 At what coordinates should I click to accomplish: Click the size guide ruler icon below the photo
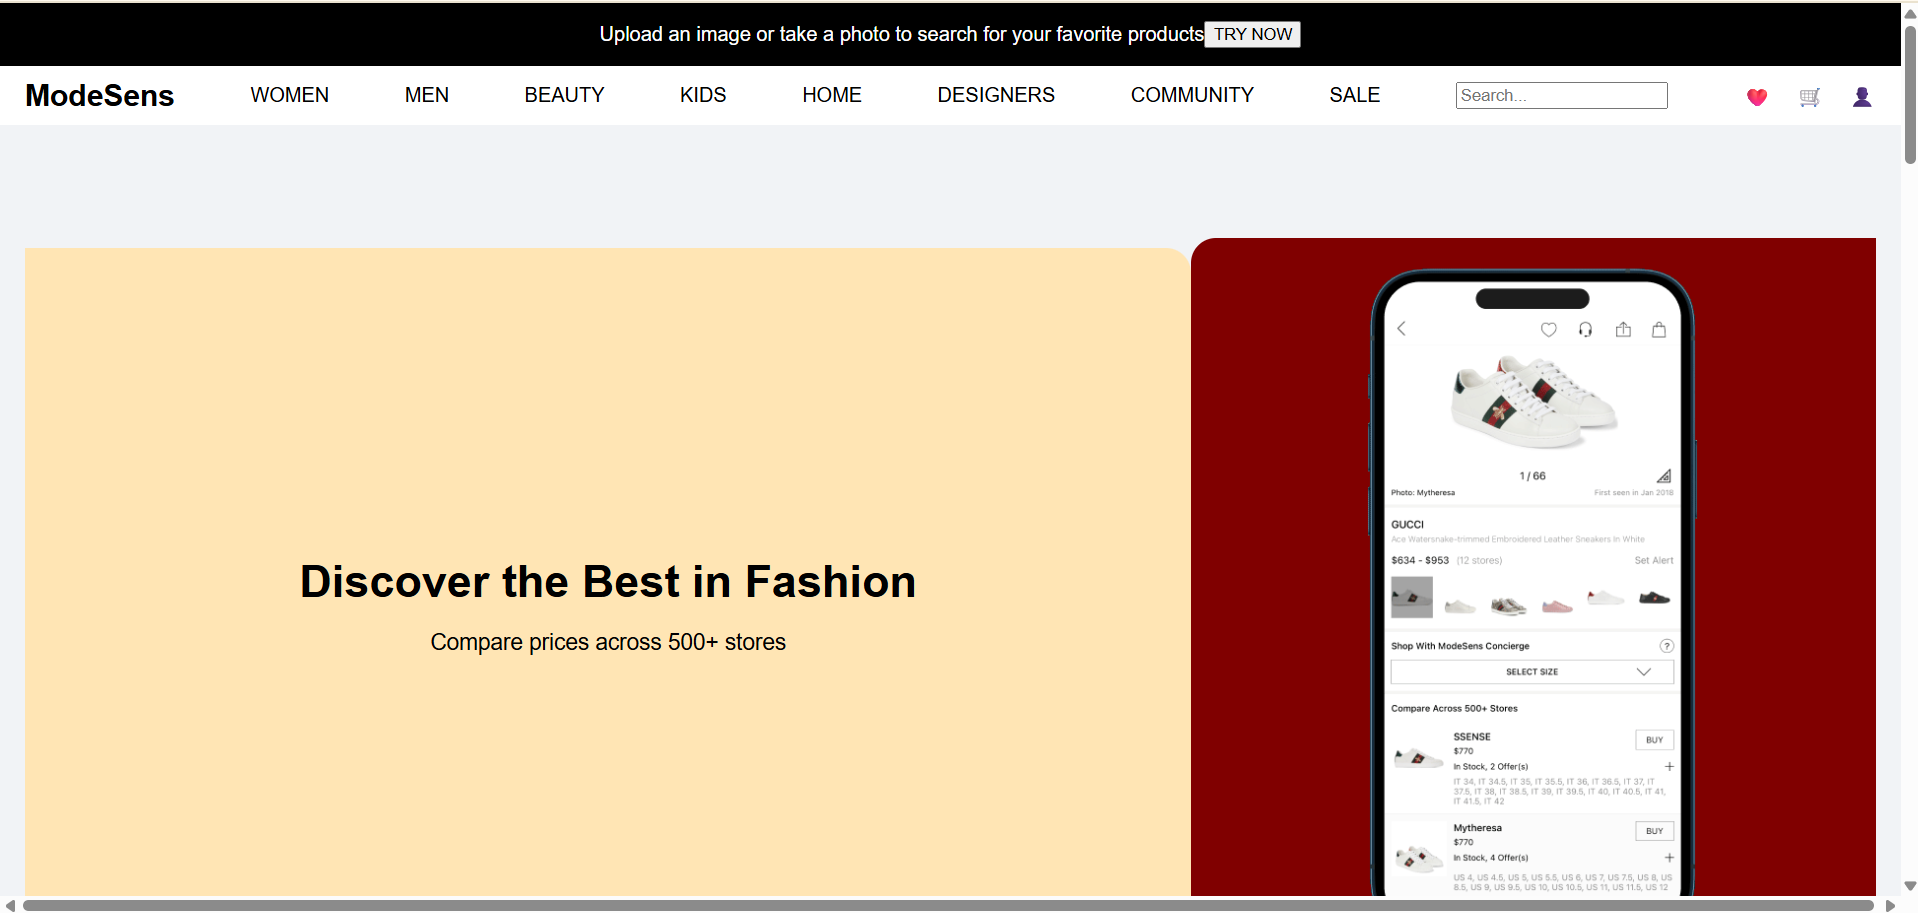click(1663, 476)
